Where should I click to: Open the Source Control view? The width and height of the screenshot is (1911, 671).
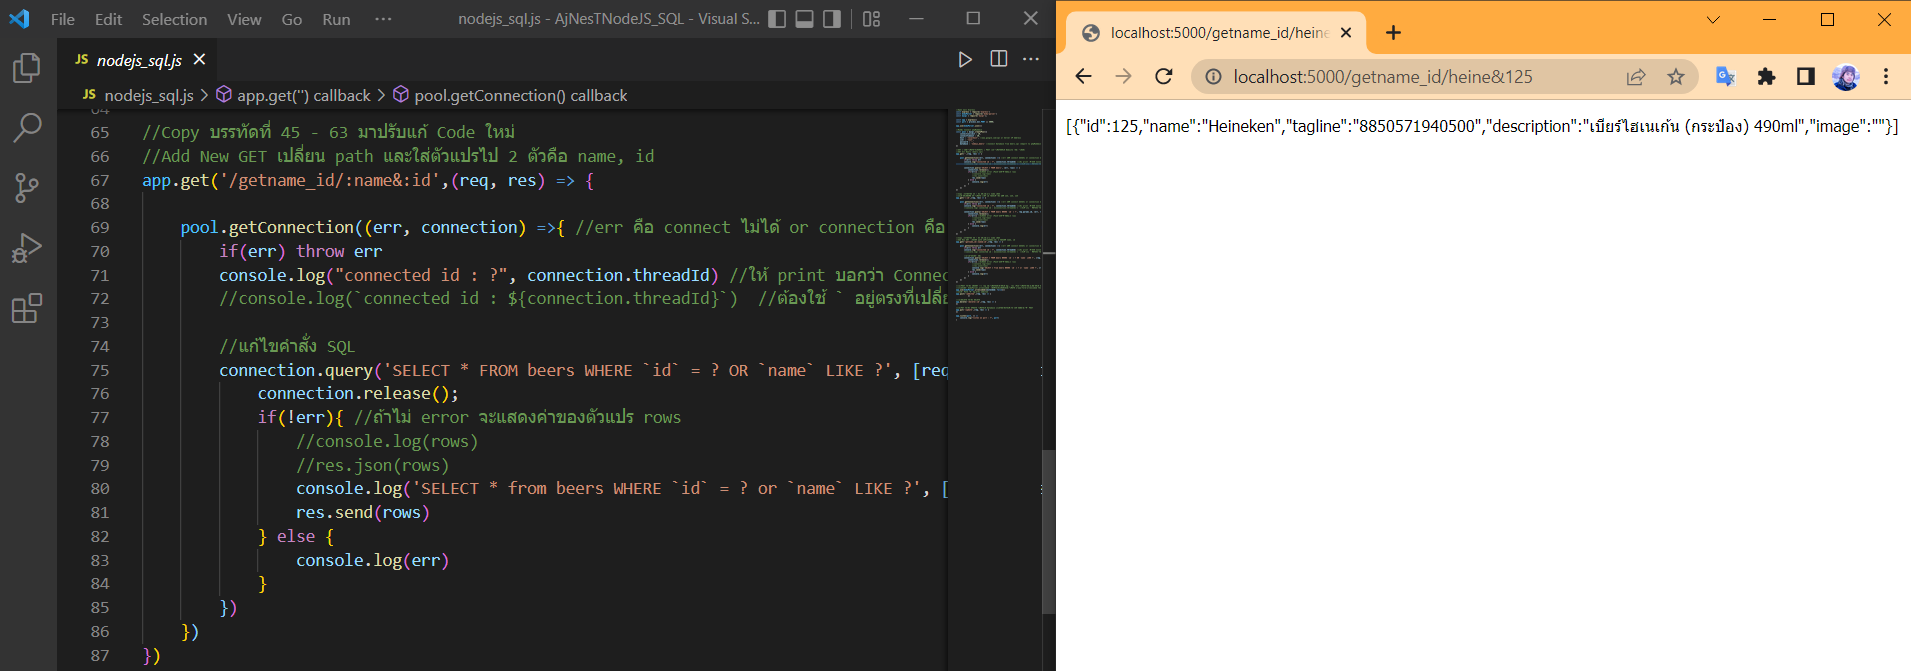click(x=27, y=187)
